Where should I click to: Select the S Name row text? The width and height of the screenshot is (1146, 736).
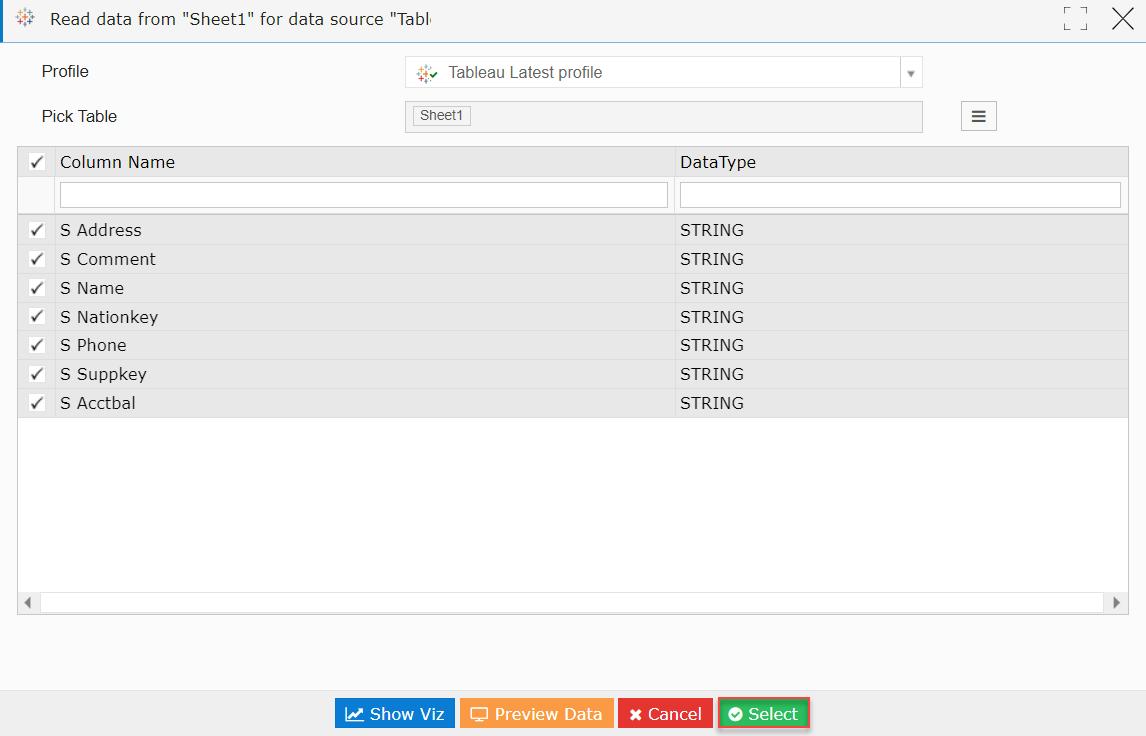click(92, 289)
